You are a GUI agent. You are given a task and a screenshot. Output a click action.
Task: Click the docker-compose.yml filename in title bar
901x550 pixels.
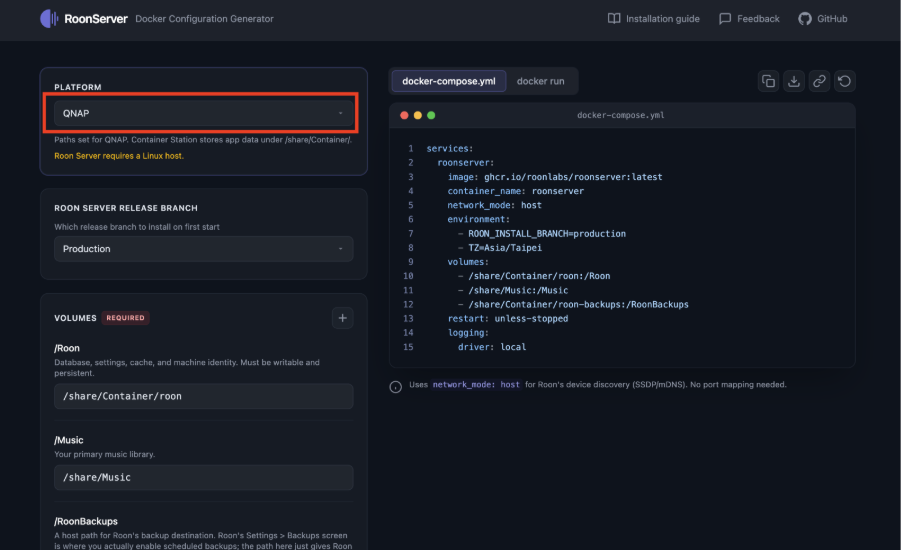tap(621, 115)
